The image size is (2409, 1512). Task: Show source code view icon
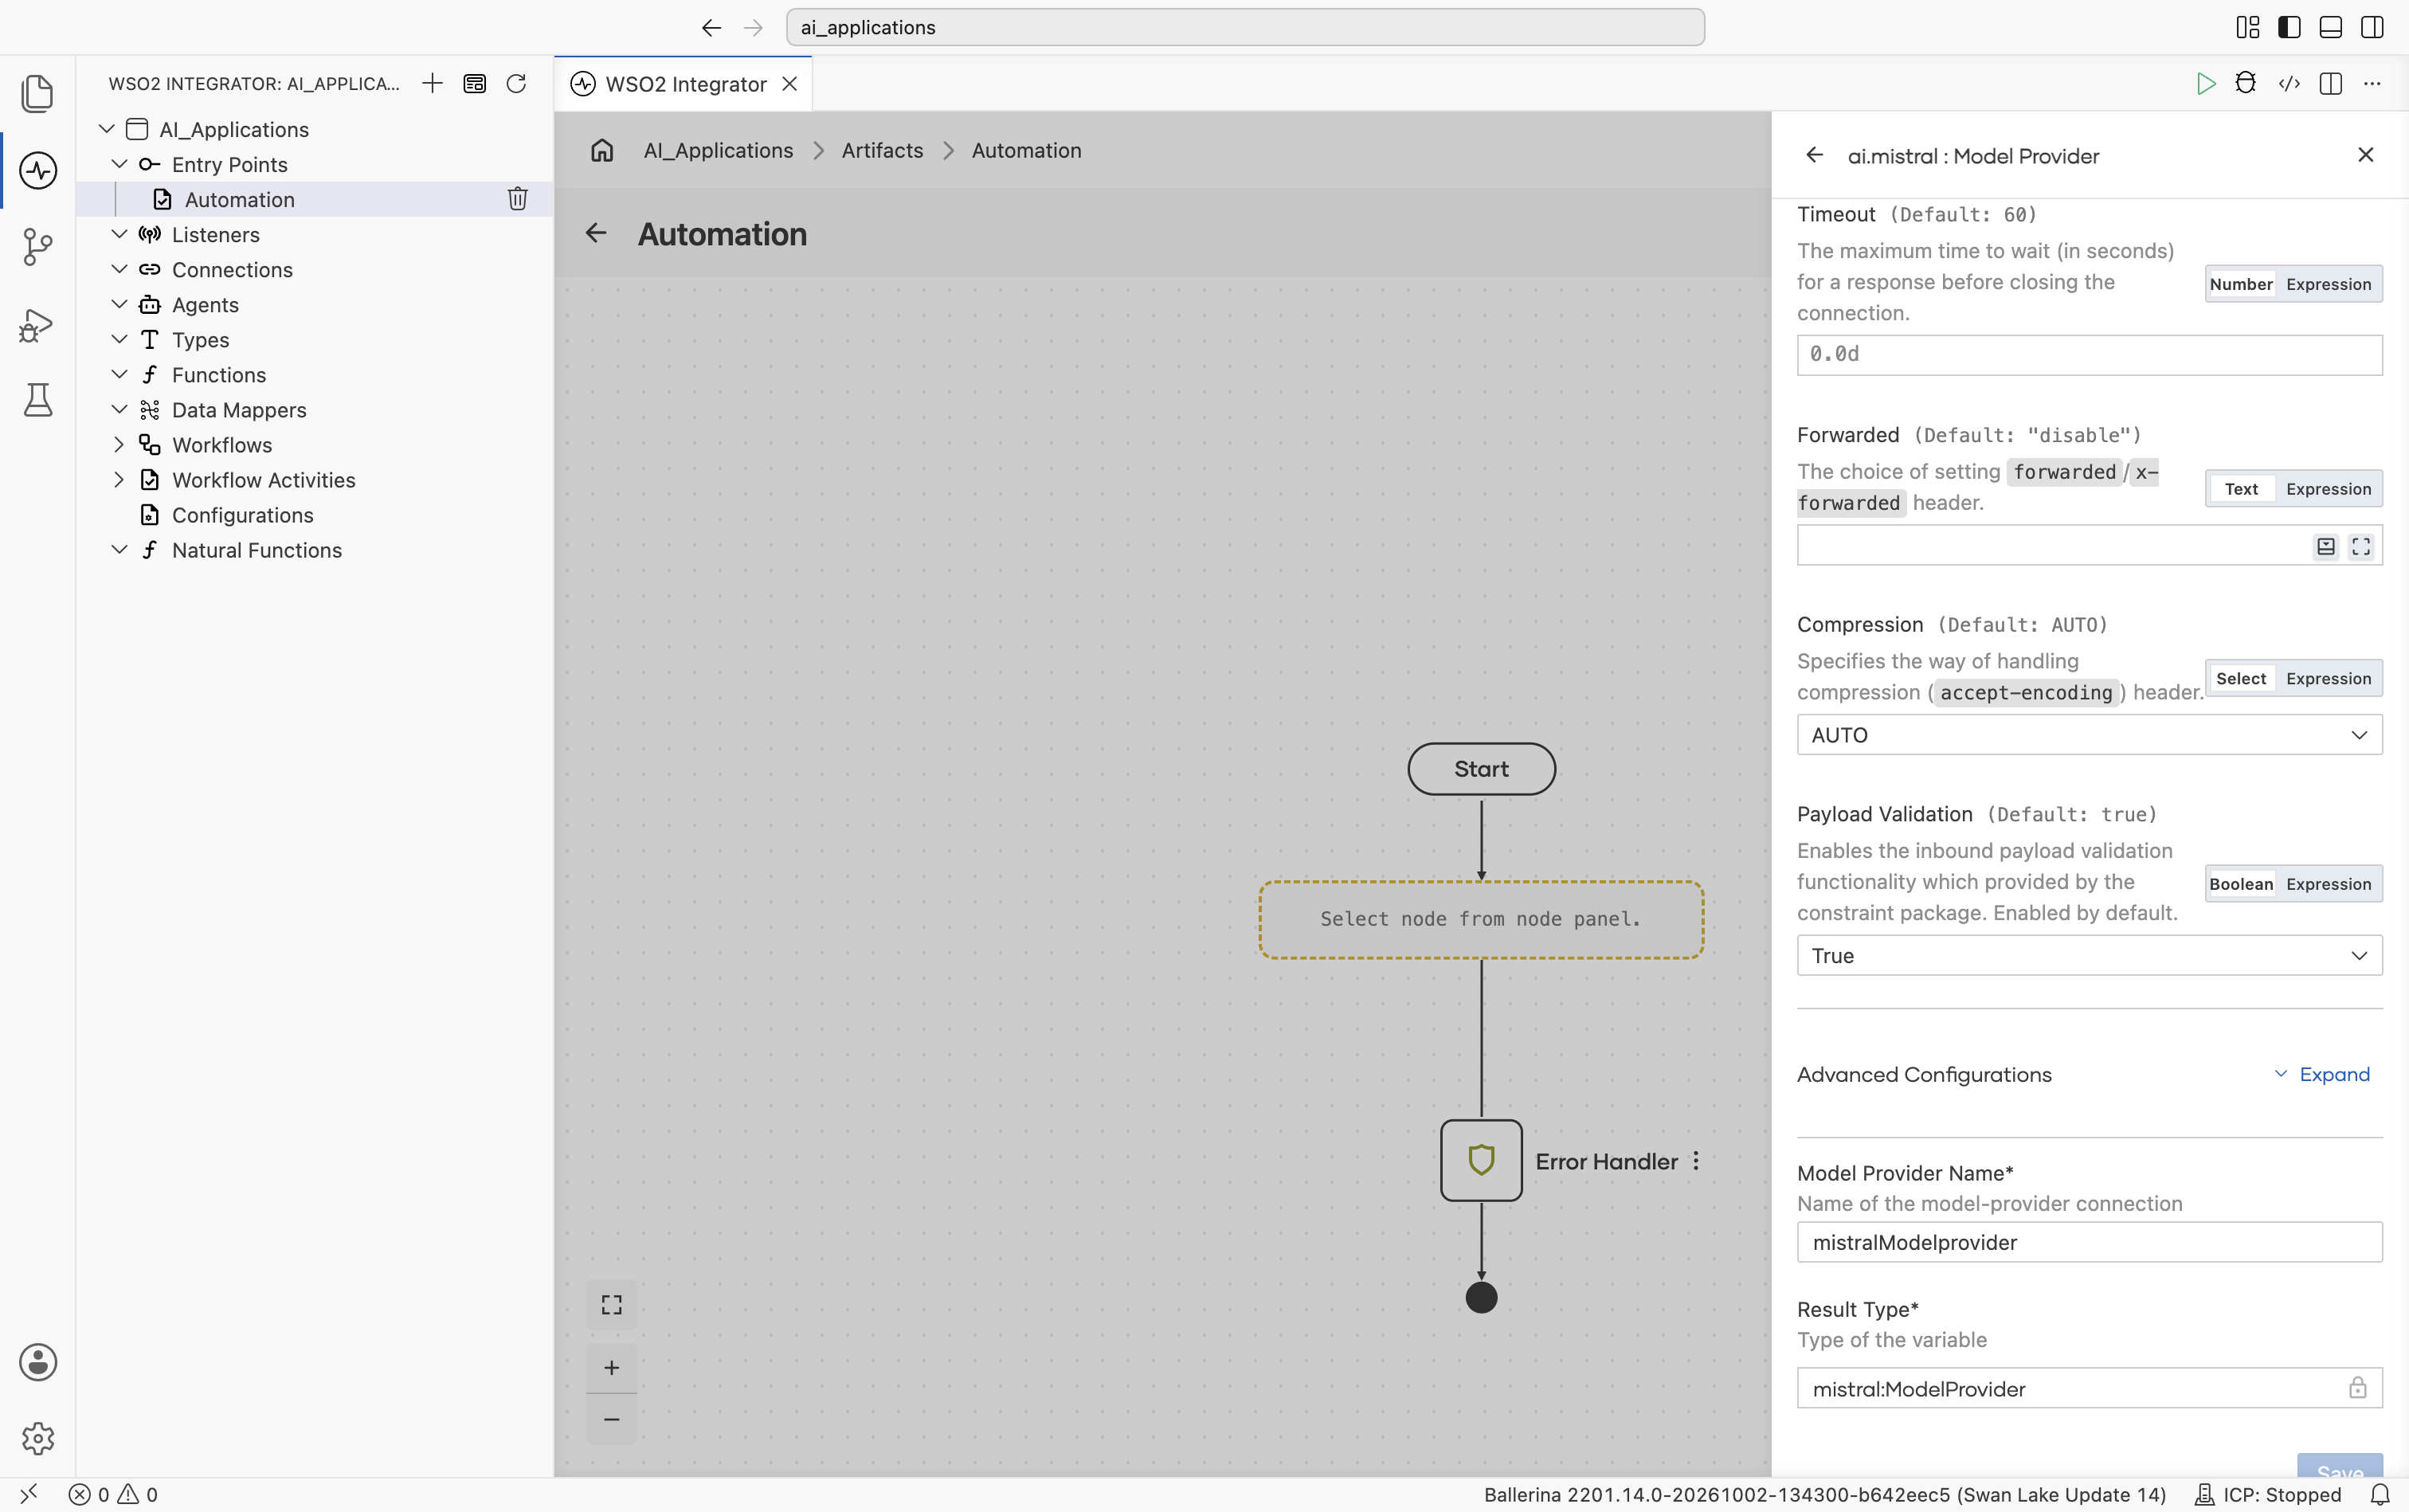[2289, 83]
